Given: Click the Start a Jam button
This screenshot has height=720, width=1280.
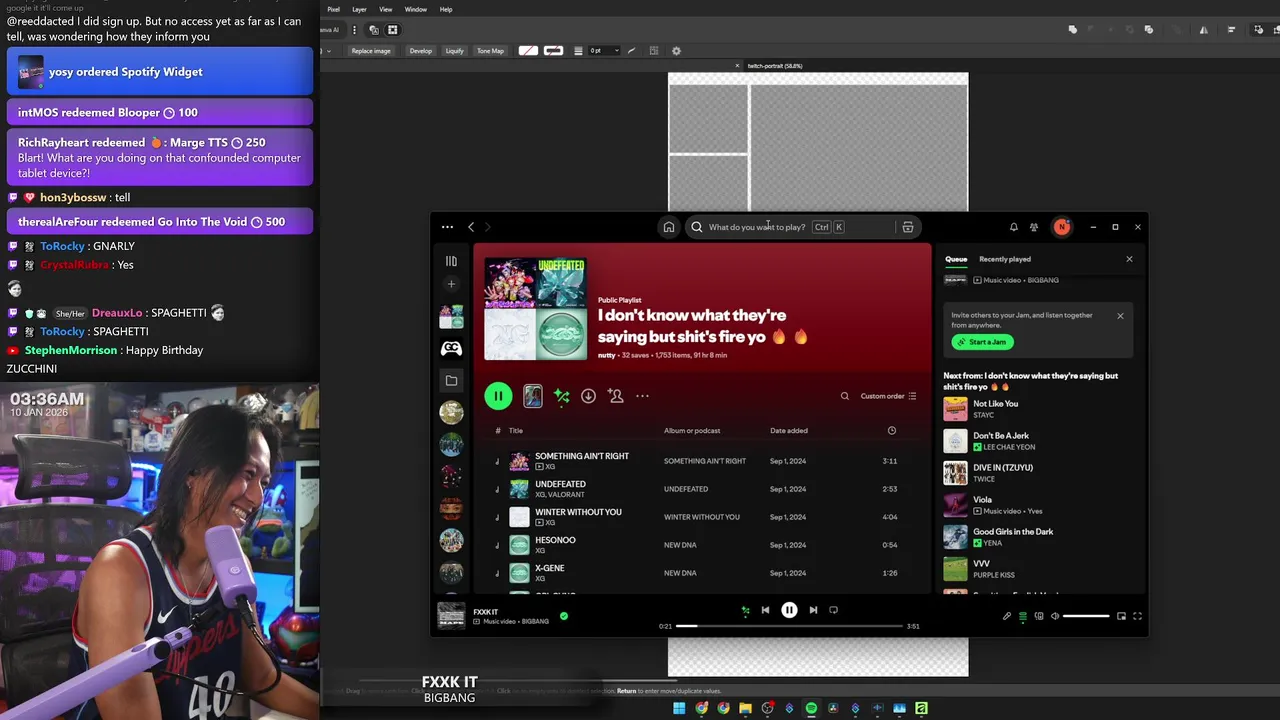Looking at the screenshot, I should coord(983,342).
